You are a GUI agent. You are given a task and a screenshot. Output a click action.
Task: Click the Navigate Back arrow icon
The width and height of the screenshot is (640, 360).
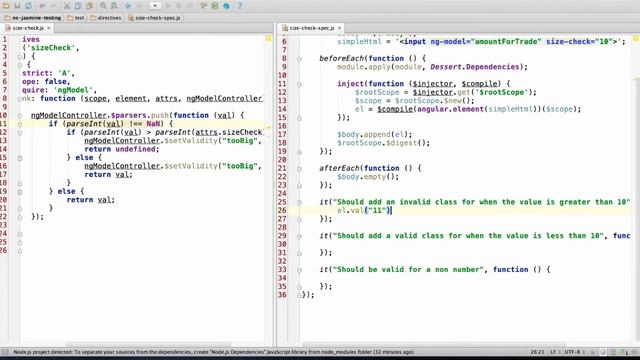pyautogui.click(x=128, y=6)
